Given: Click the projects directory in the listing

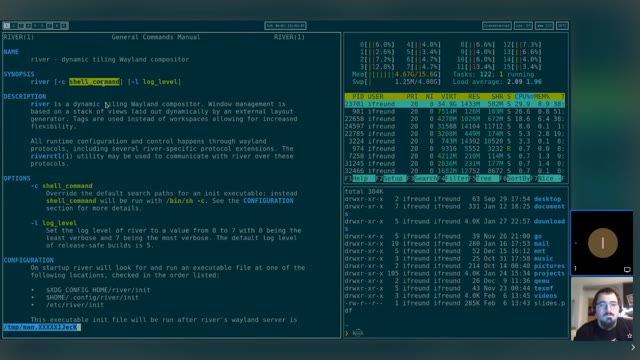Looking at the screenshot, I should click(x=549, y=273).
